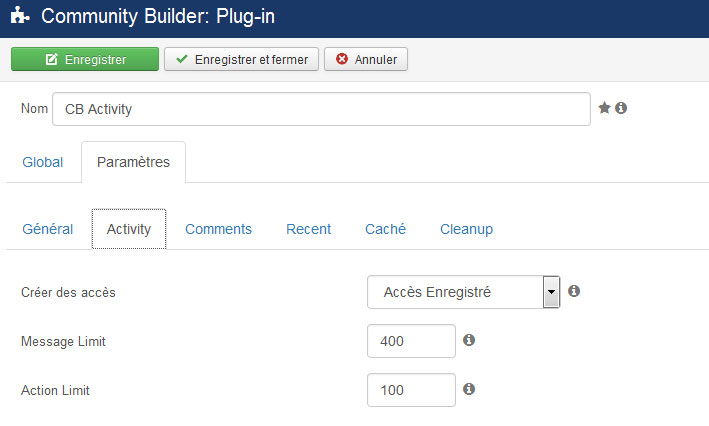This screenshot has width=709, height=426.
Task: Open the Général sub-tab
Action: (47, 229)
